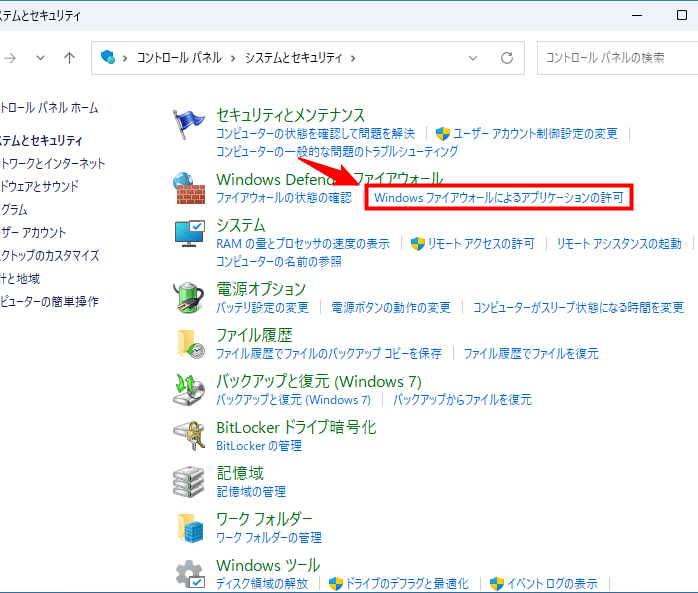Select コンピューターの簡単操作 in sidebar

coord(49,301)
